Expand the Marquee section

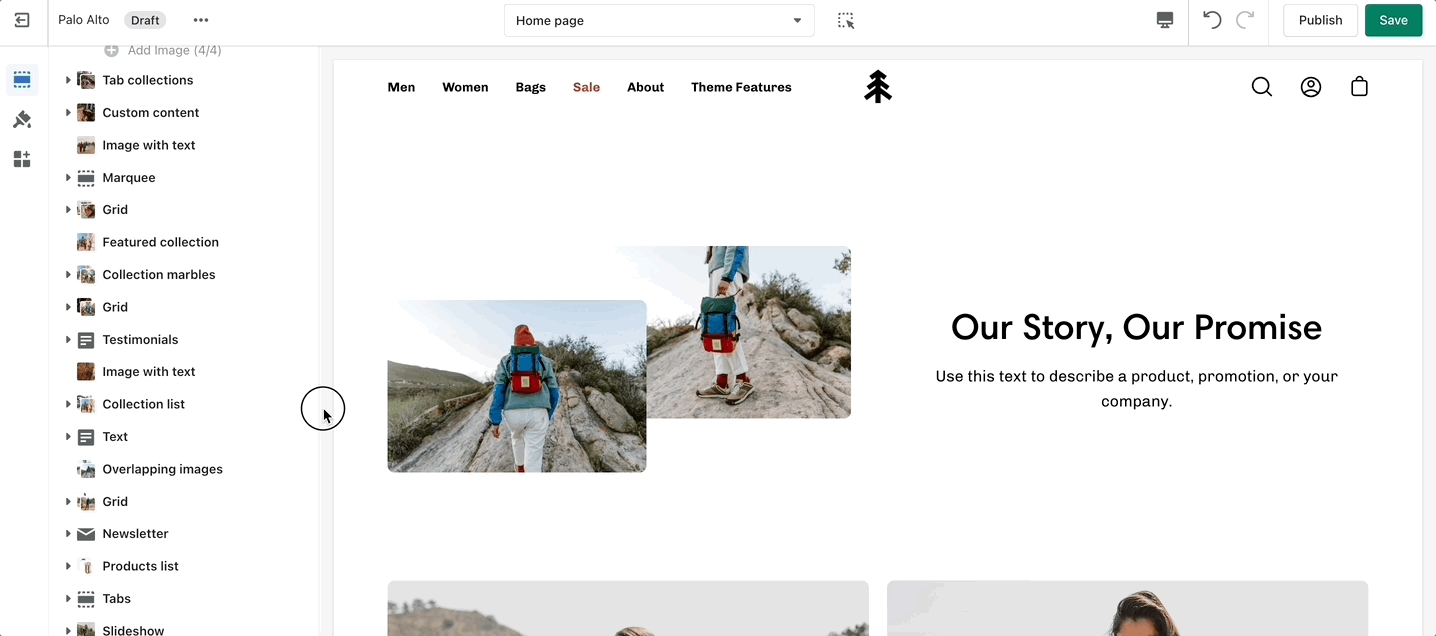(x=68, y=178)
